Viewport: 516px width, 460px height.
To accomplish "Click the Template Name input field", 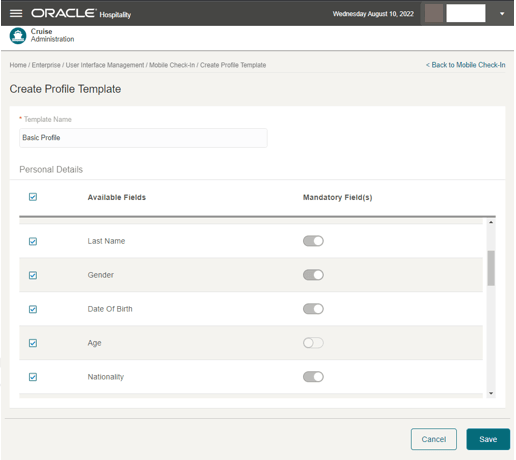I will pos(143,138).
